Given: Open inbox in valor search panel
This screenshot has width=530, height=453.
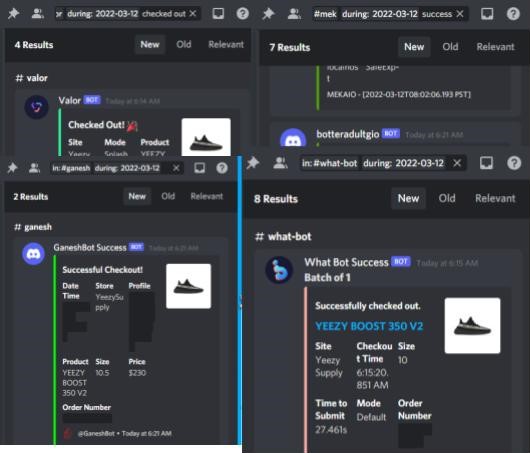Looking at the screenshot, I should [218, 14].
